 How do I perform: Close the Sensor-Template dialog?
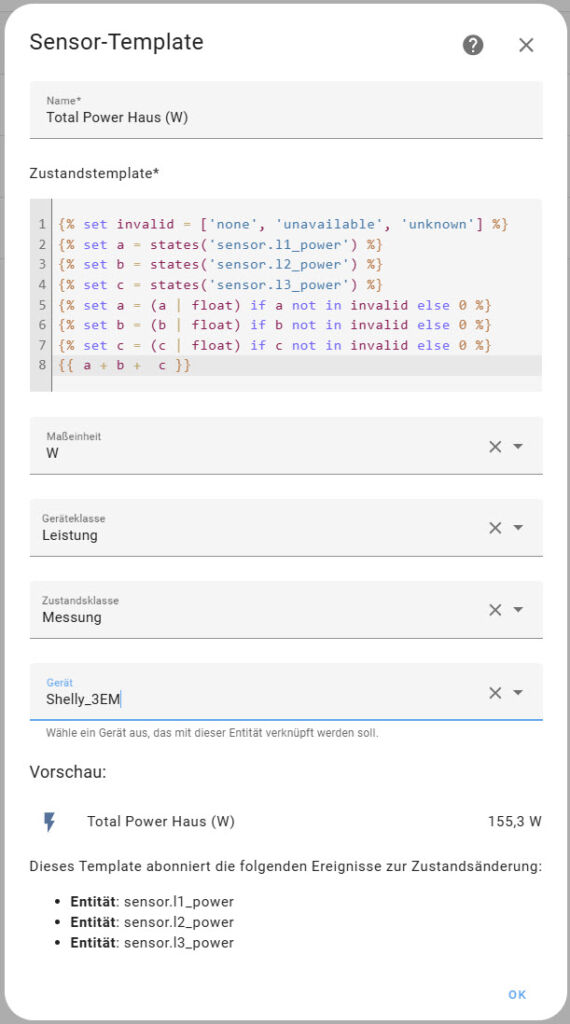coord(526,45)
